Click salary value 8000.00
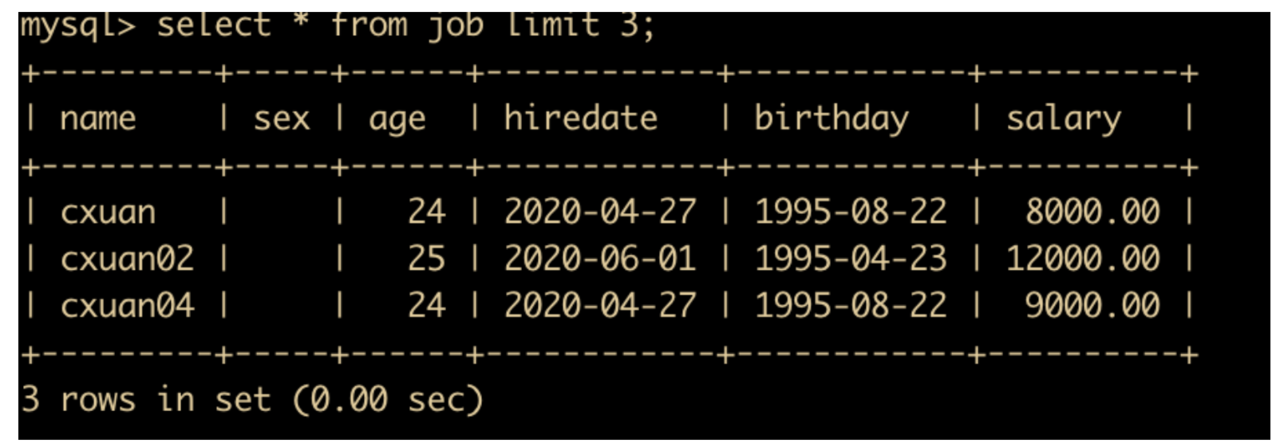This screenshot has width=1280, height=447. 1092,212
